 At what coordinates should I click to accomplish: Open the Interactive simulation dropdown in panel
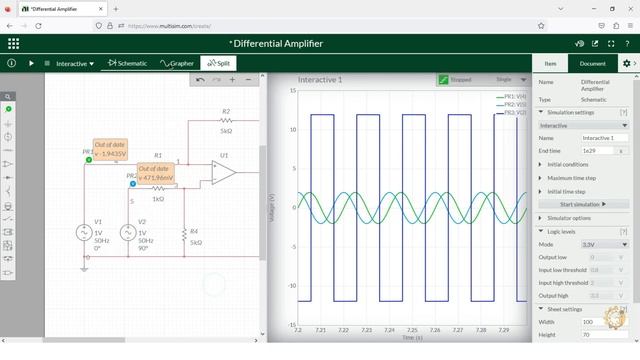pos(583,125)
